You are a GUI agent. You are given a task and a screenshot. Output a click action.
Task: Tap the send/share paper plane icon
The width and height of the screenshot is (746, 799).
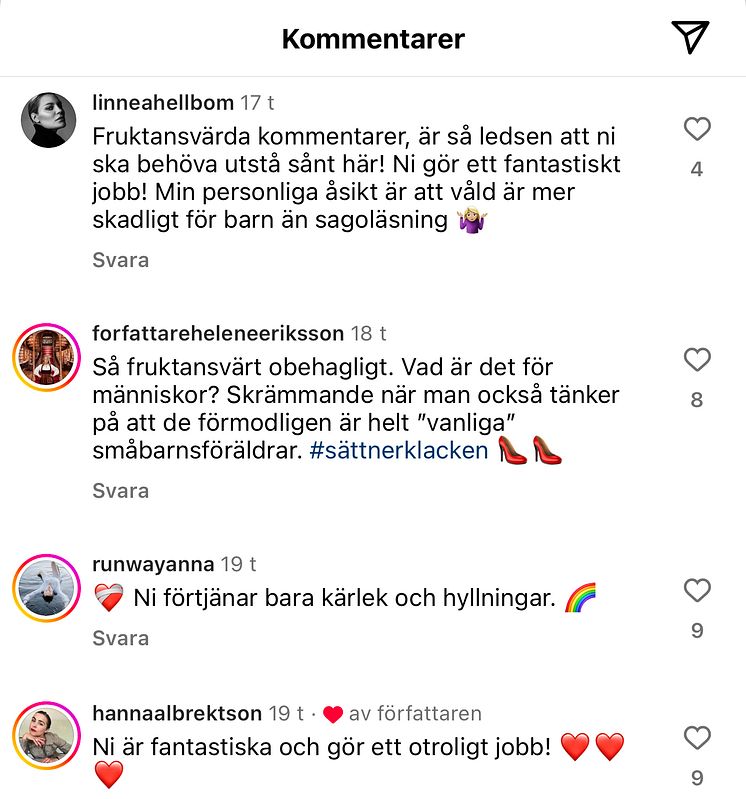pos(689,37)
